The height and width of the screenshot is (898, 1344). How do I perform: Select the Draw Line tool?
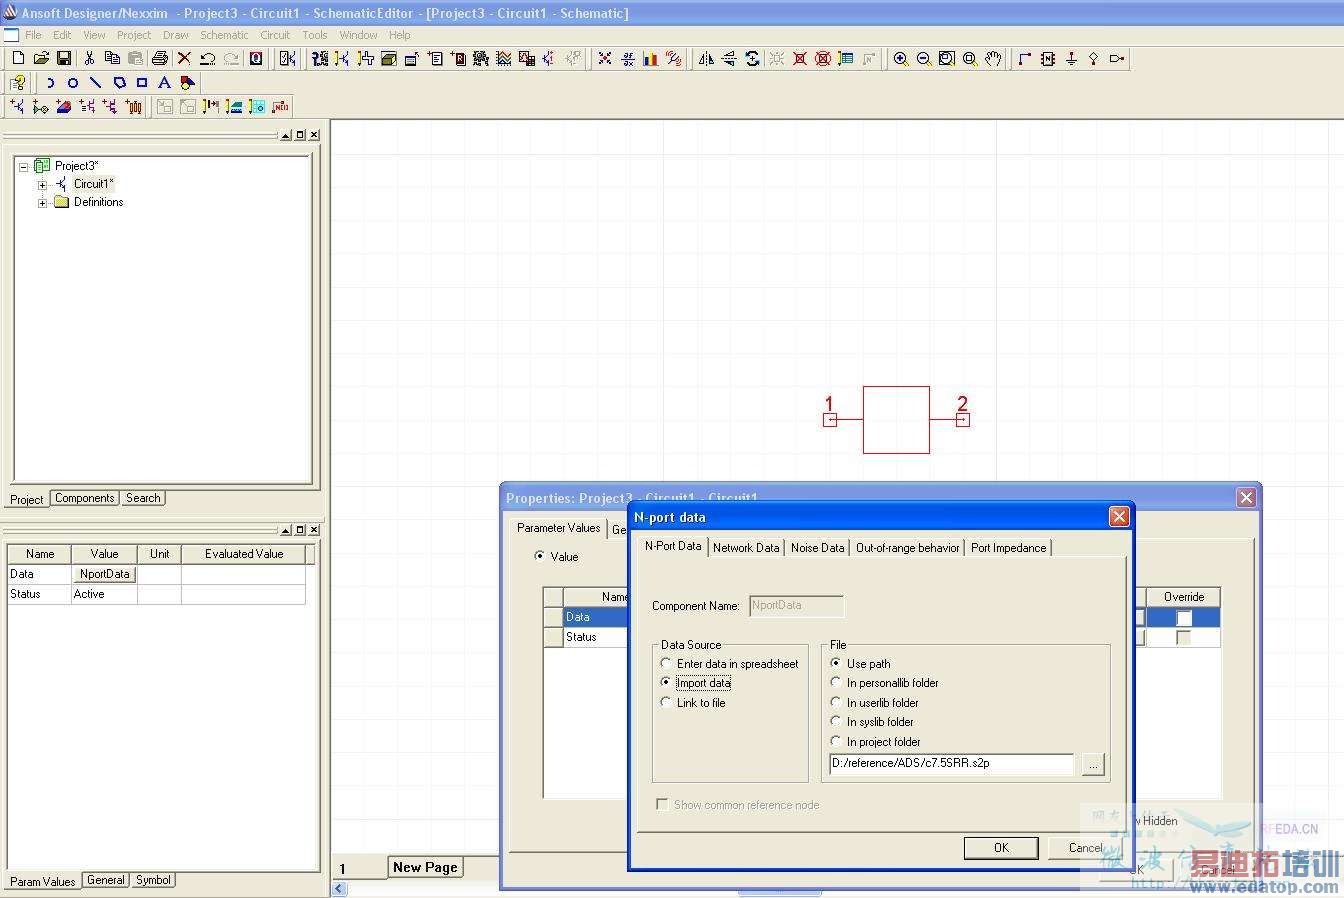(96, 83)
